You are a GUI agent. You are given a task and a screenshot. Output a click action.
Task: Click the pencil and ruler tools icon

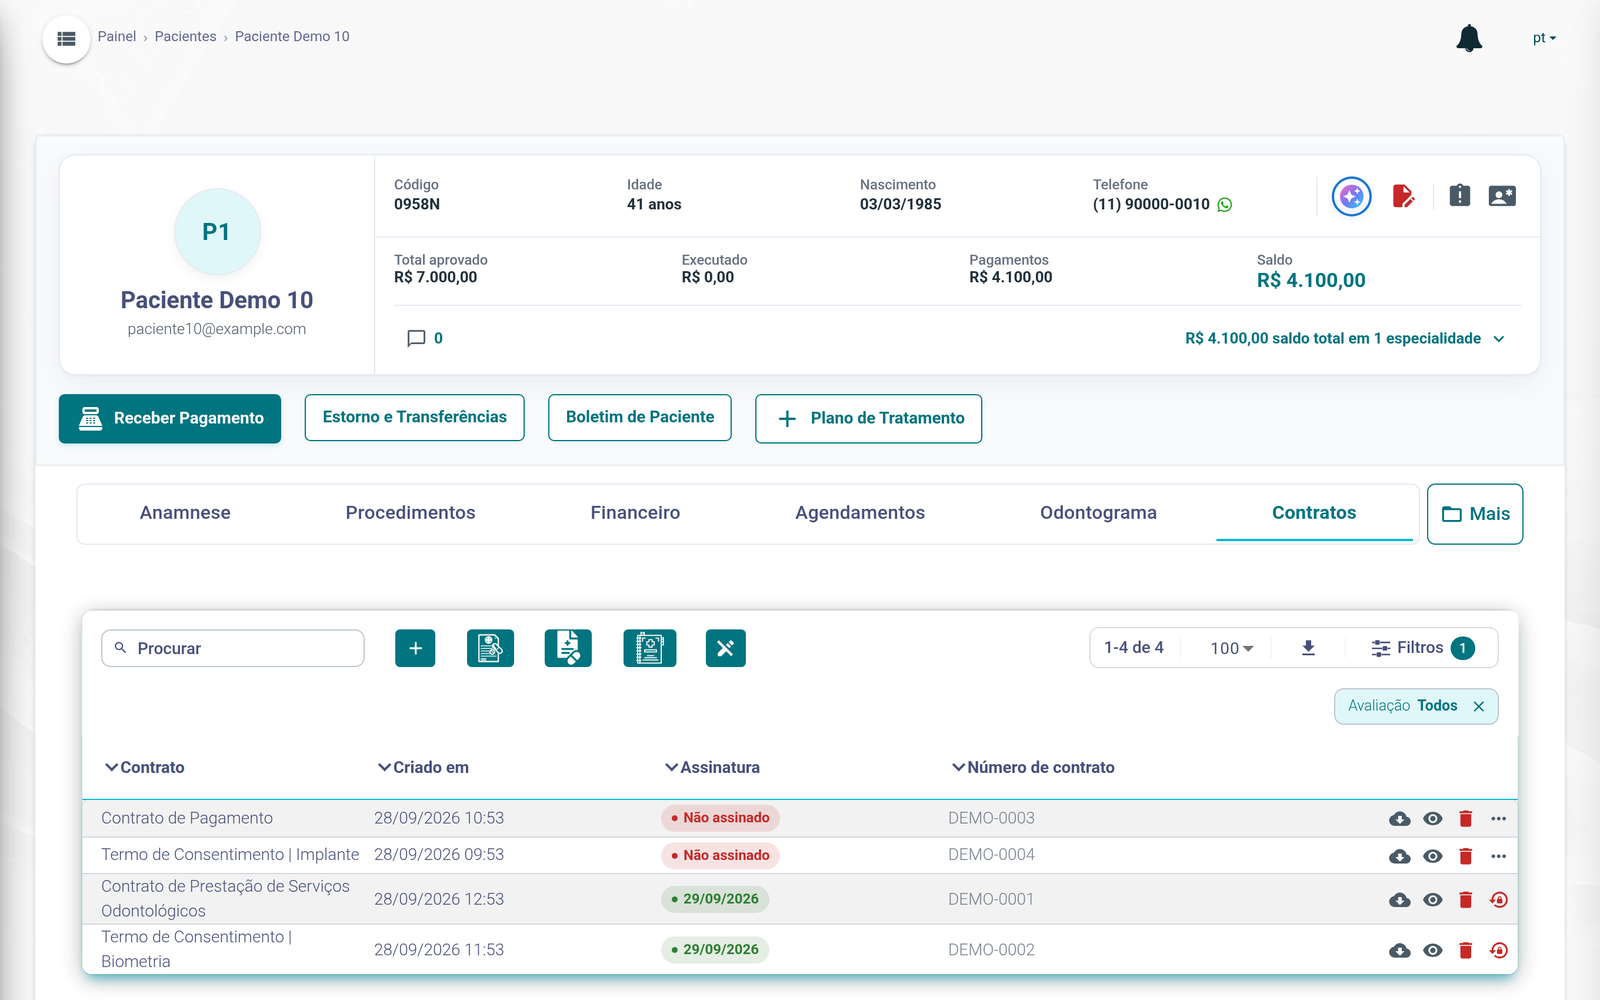(726, 648)
